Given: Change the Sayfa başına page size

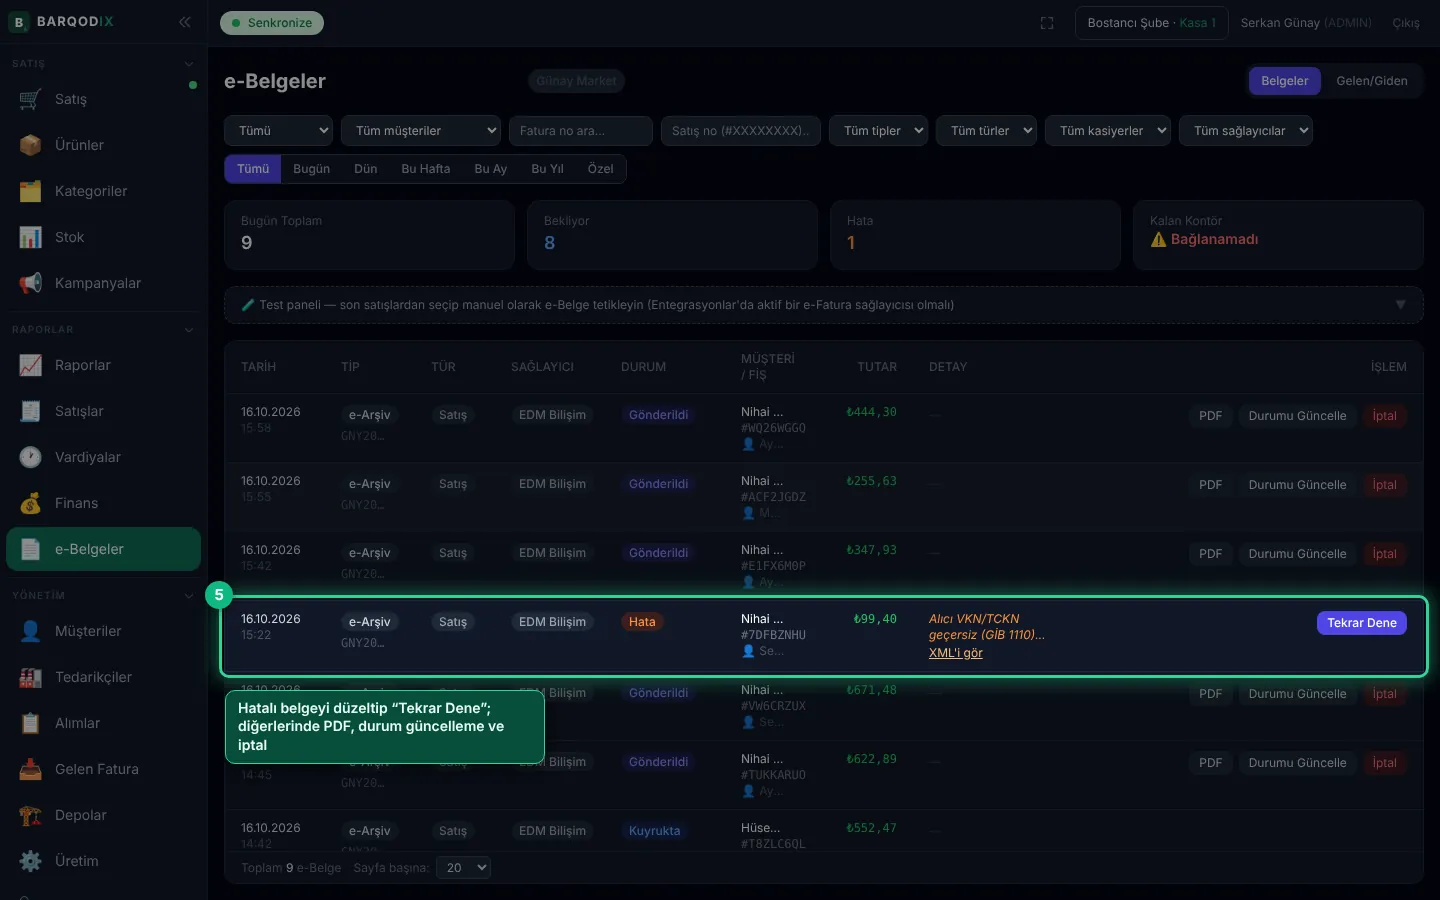Looking at the screenshot, I should point(464,868).
